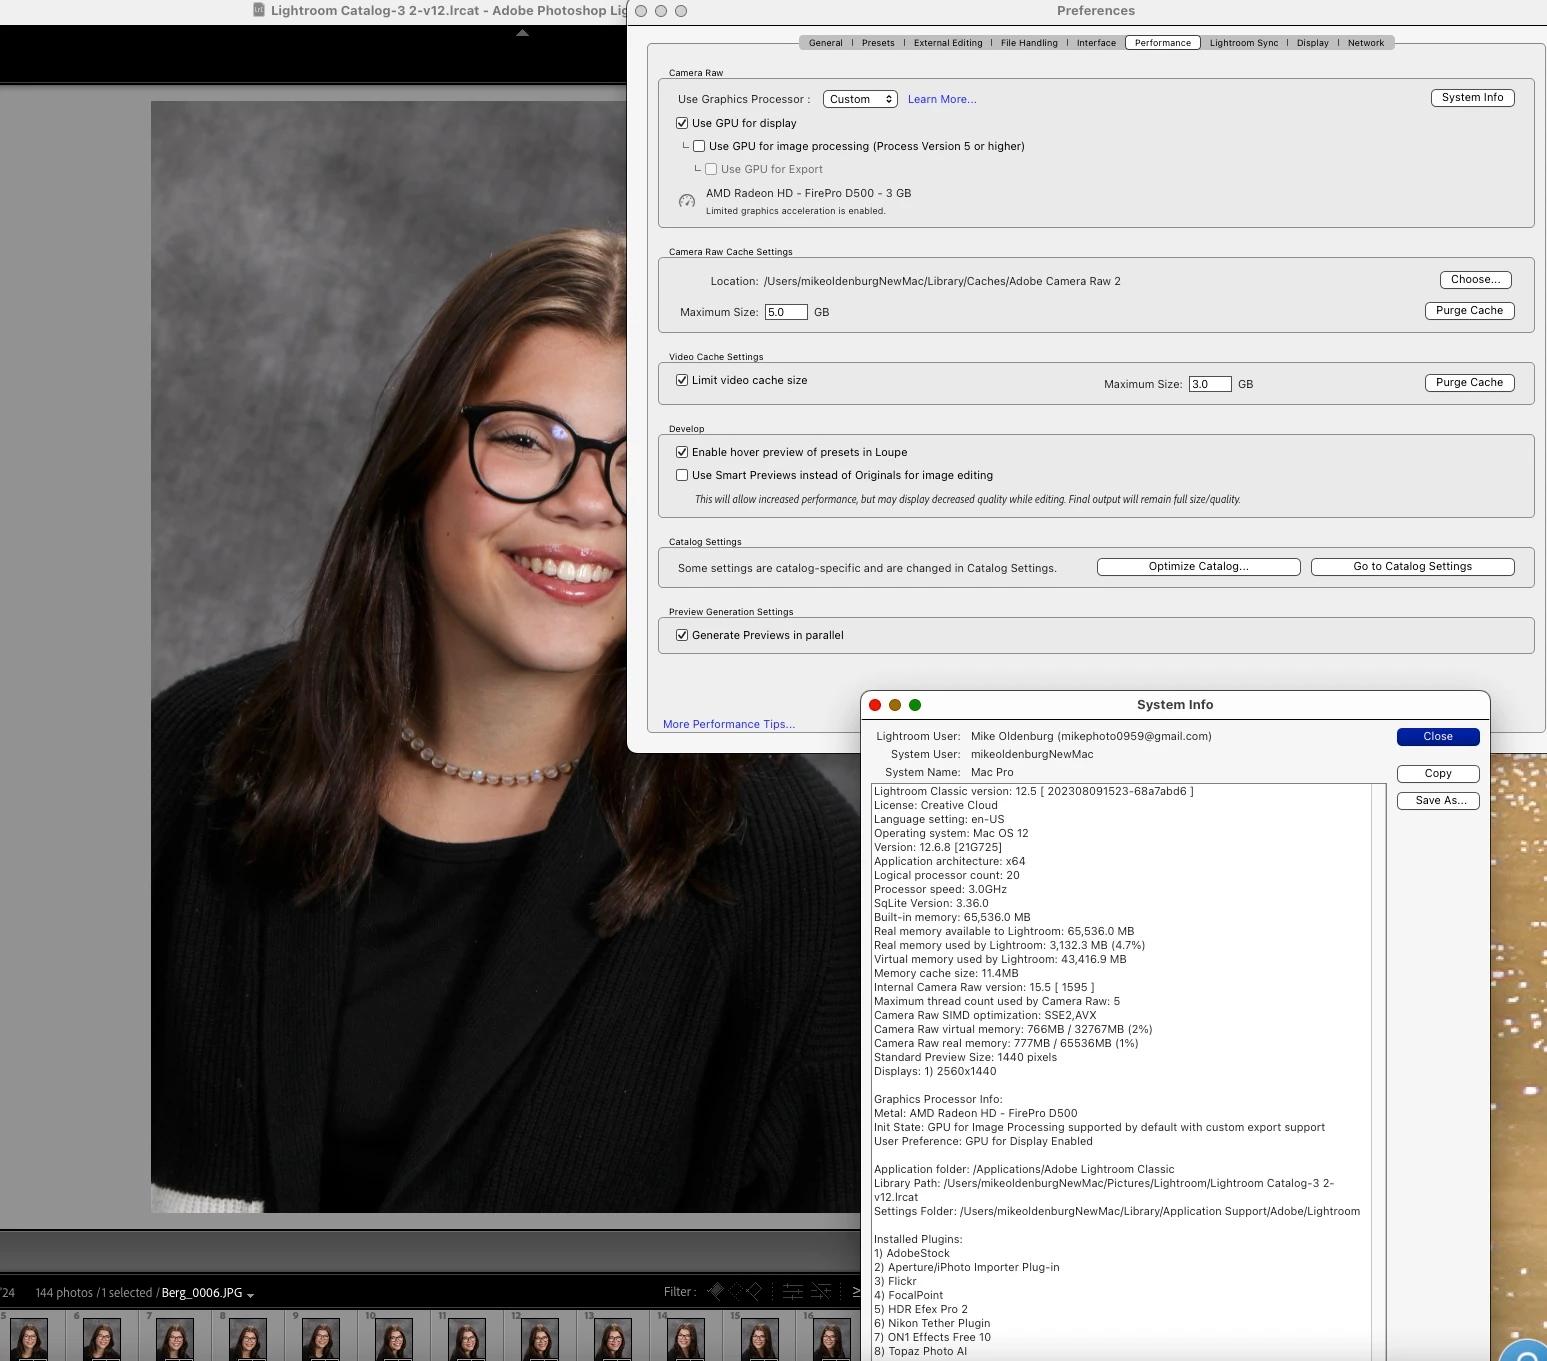Collapse the top panel with the triangle
Image resolution: width=1547 pixels, height=1361 pixels.
pos(522,33)
